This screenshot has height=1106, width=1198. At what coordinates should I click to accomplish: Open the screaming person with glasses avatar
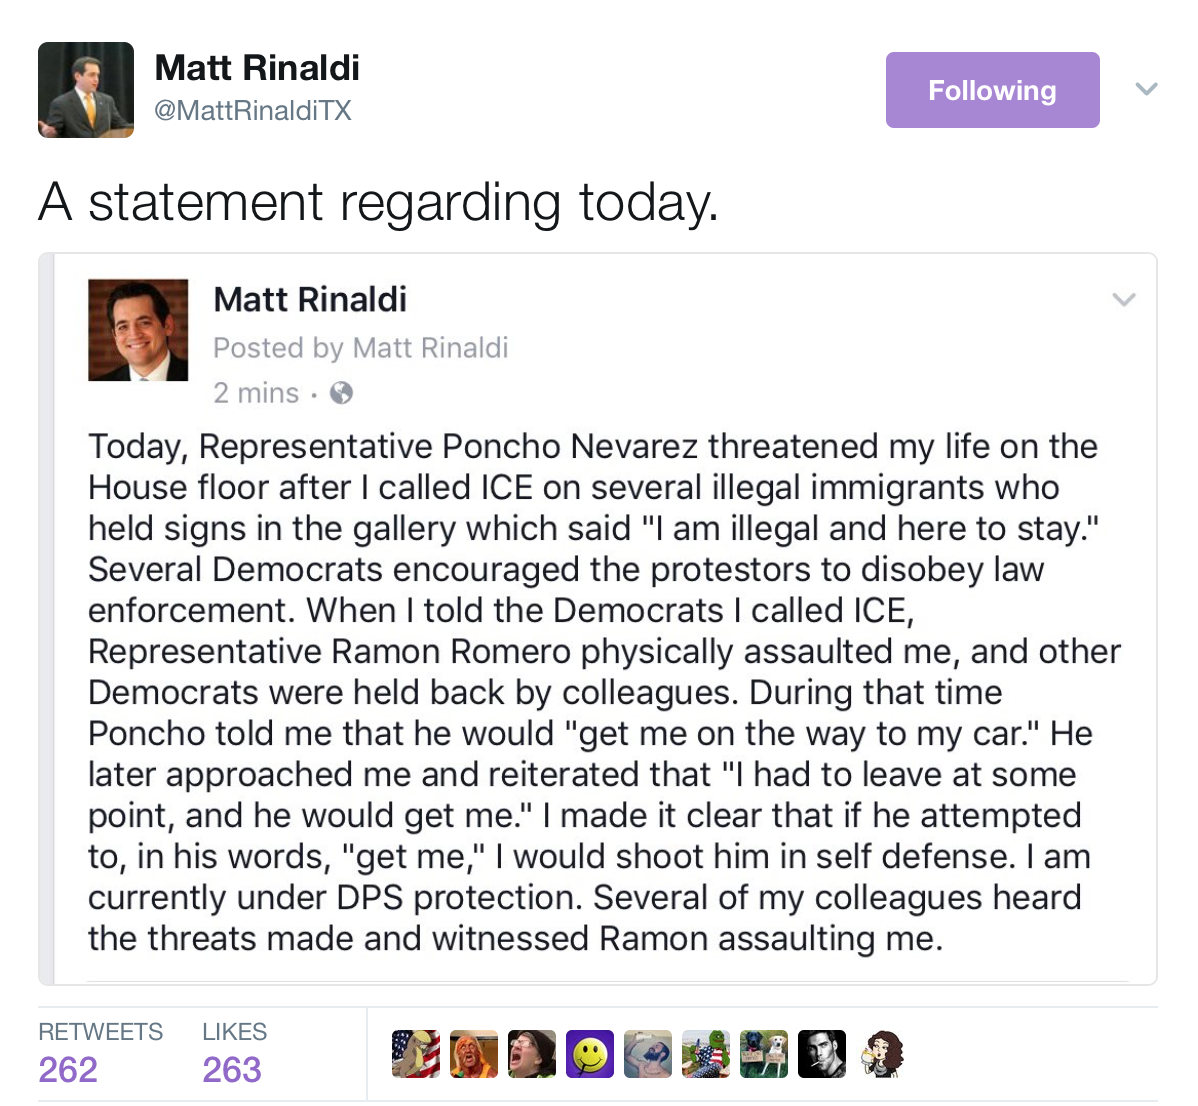(532, 1054)
